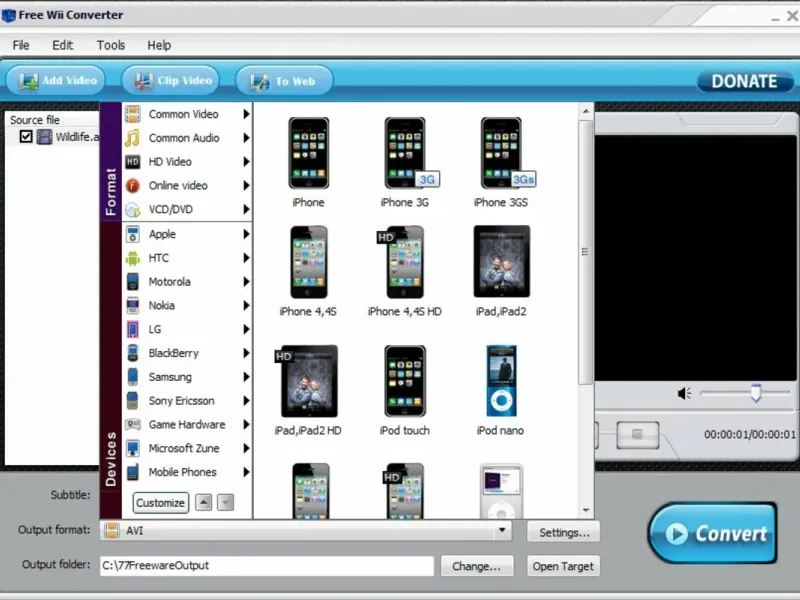
Task: Open the Help menu
Action: point(159,45)
